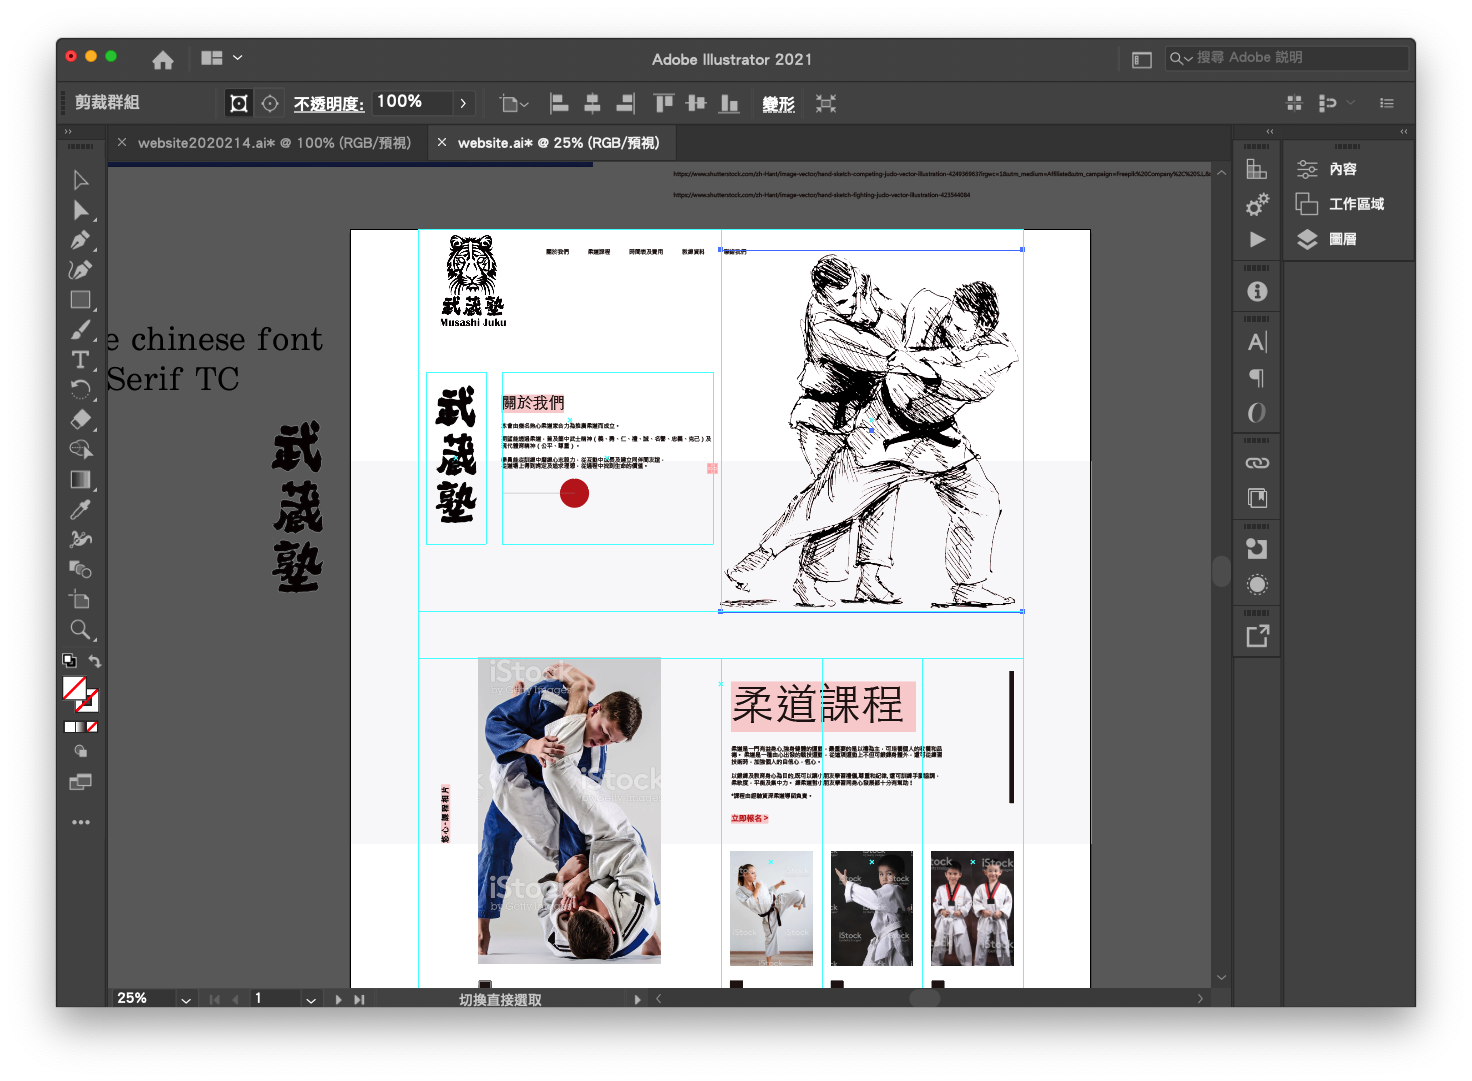Click the vertical canvas scrollbar thumb
This screenshot has height=1081, width=1472.
[1221, 571]
